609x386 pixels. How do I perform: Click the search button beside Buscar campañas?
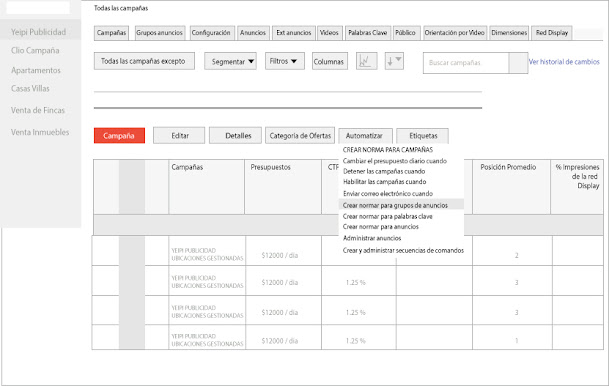[x=518, y=63]
